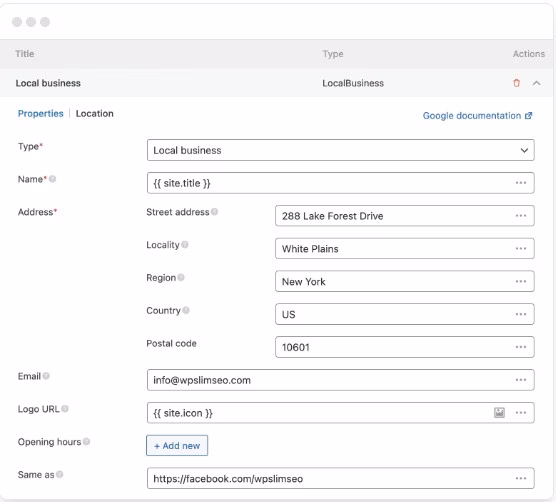556x502 pixels.
Task: Add new Opening hours entry
Action: click(x=177, y=446)
